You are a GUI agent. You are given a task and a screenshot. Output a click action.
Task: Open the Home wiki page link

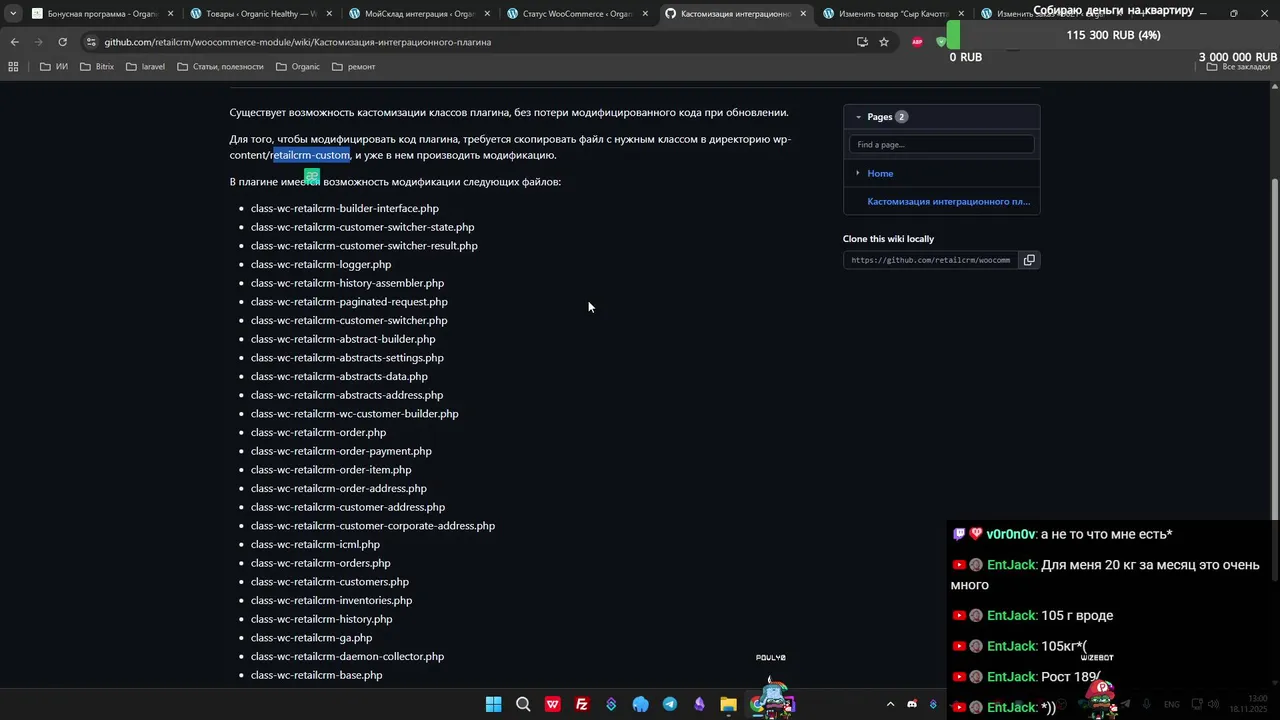tap(880, 173)
